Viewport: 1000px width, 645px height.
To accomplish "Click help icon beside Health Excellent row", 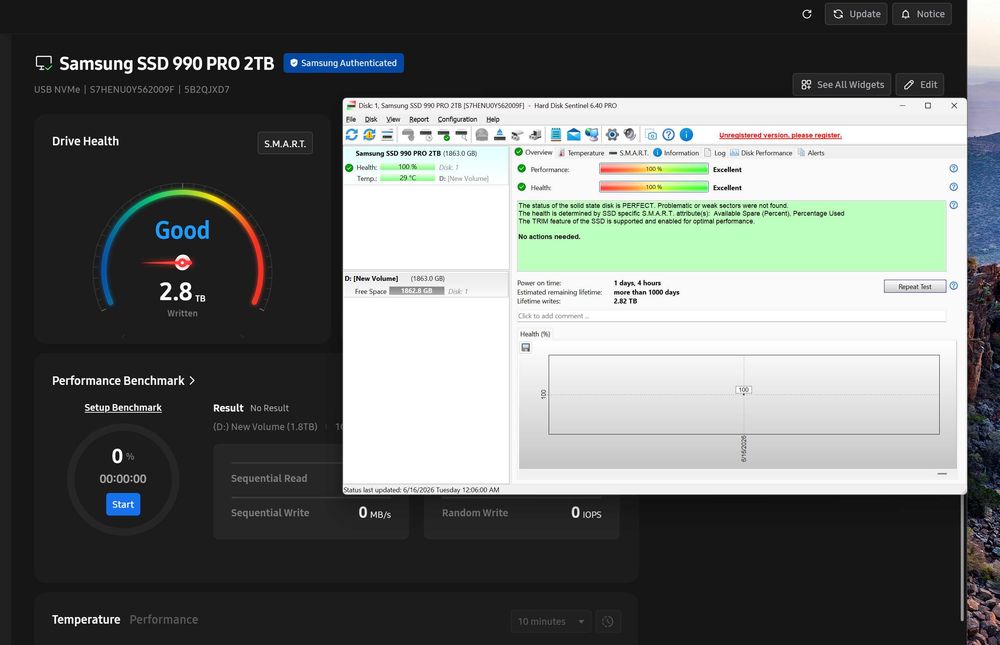I will tap(953, 187).
